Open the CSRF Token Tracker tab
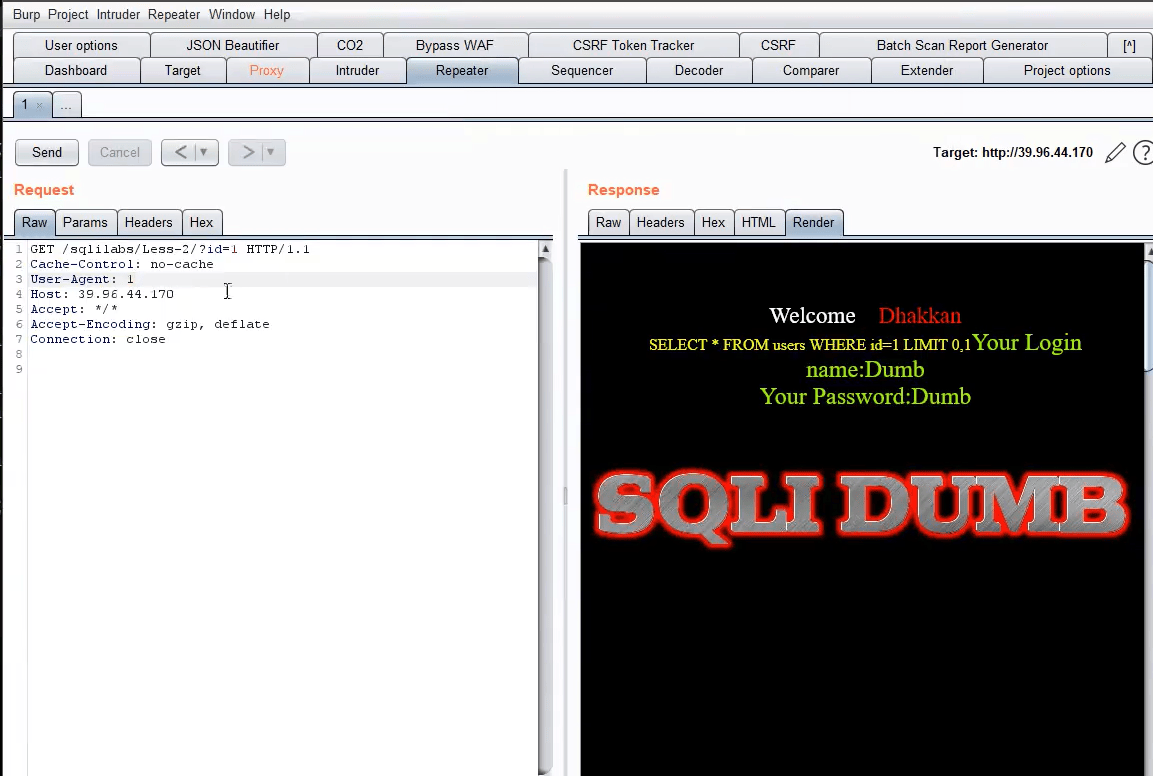 click(633, 45)
